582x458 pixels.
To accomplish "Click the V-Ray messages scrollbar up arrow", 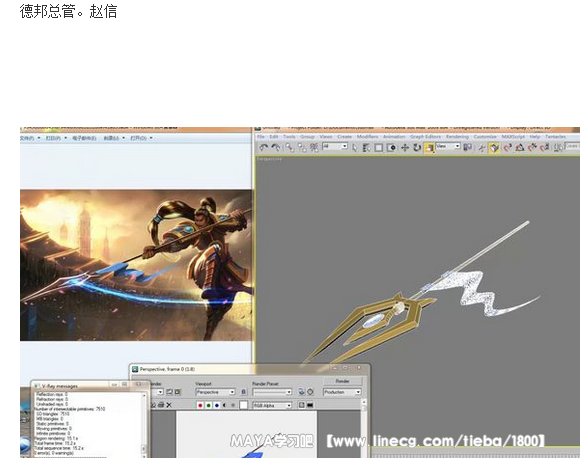I will pos(144,396).
